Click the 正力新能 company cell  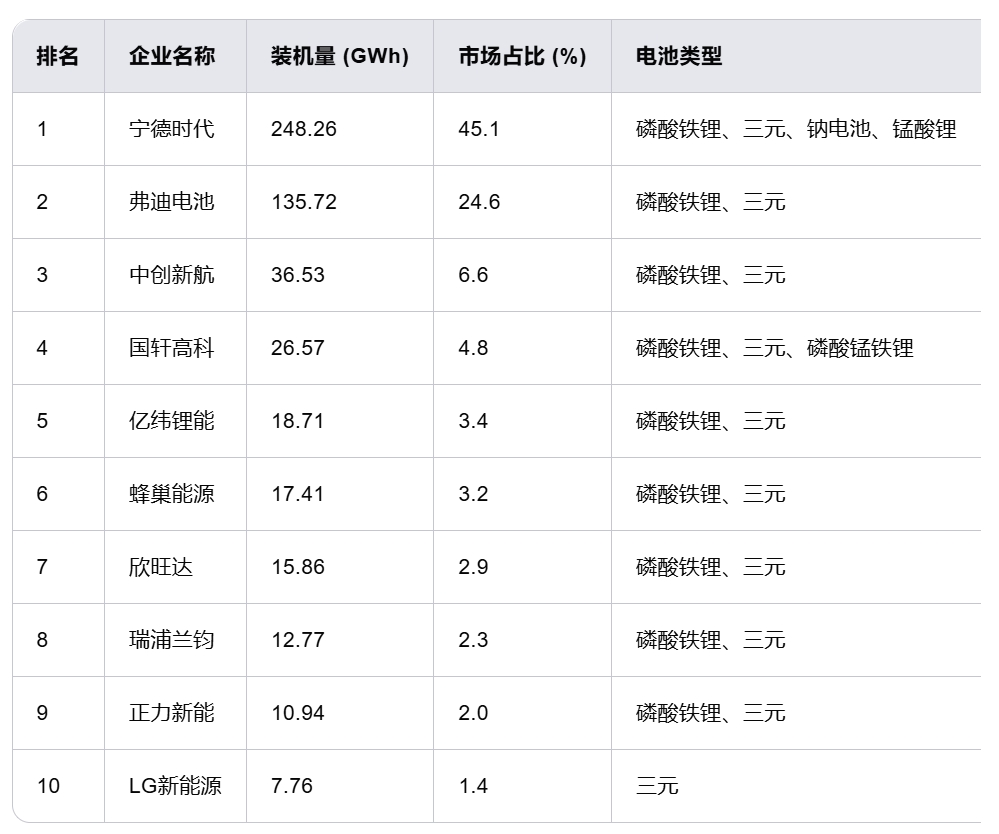tap(171, 713)
